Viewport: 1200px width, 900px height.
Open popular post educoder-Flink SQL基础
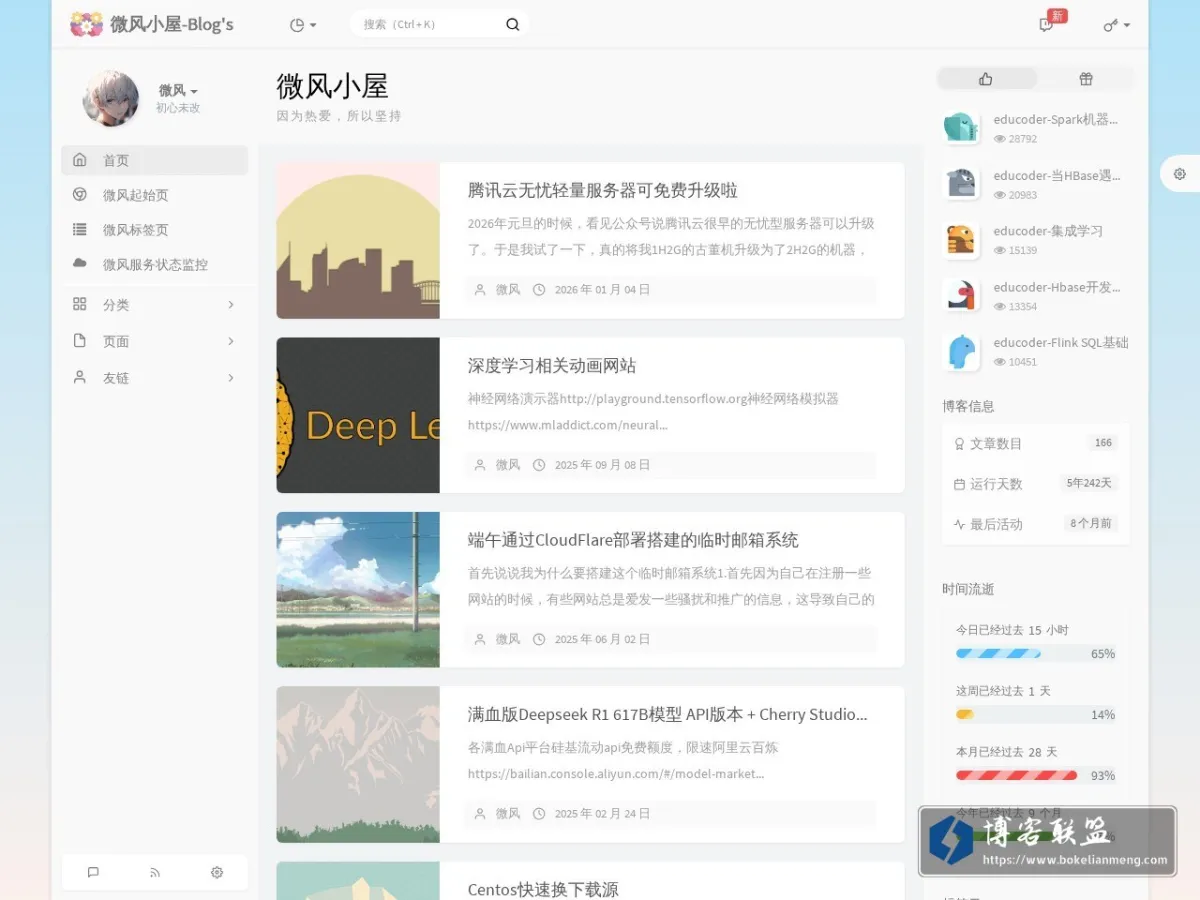click(x=1061, y=342)
